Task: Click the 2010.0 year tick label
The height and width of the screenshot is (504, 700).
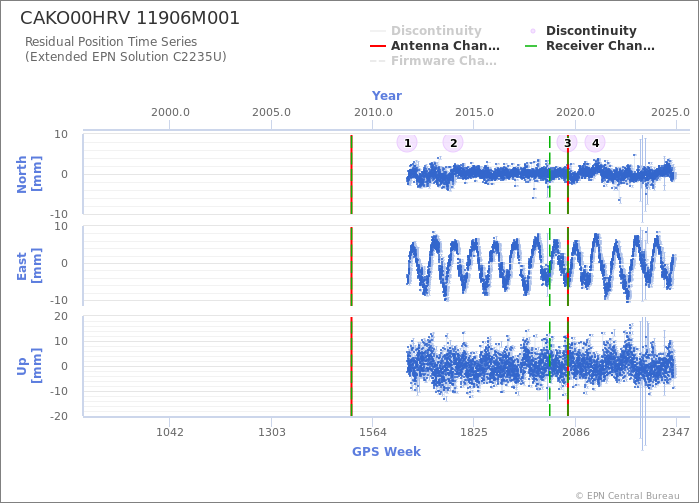Action: [373, 112]
